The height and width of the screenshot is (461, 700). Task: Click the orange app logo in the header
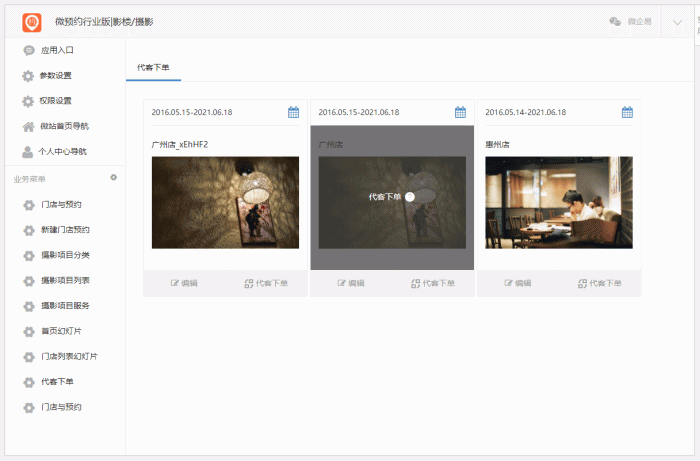[32, 21]
